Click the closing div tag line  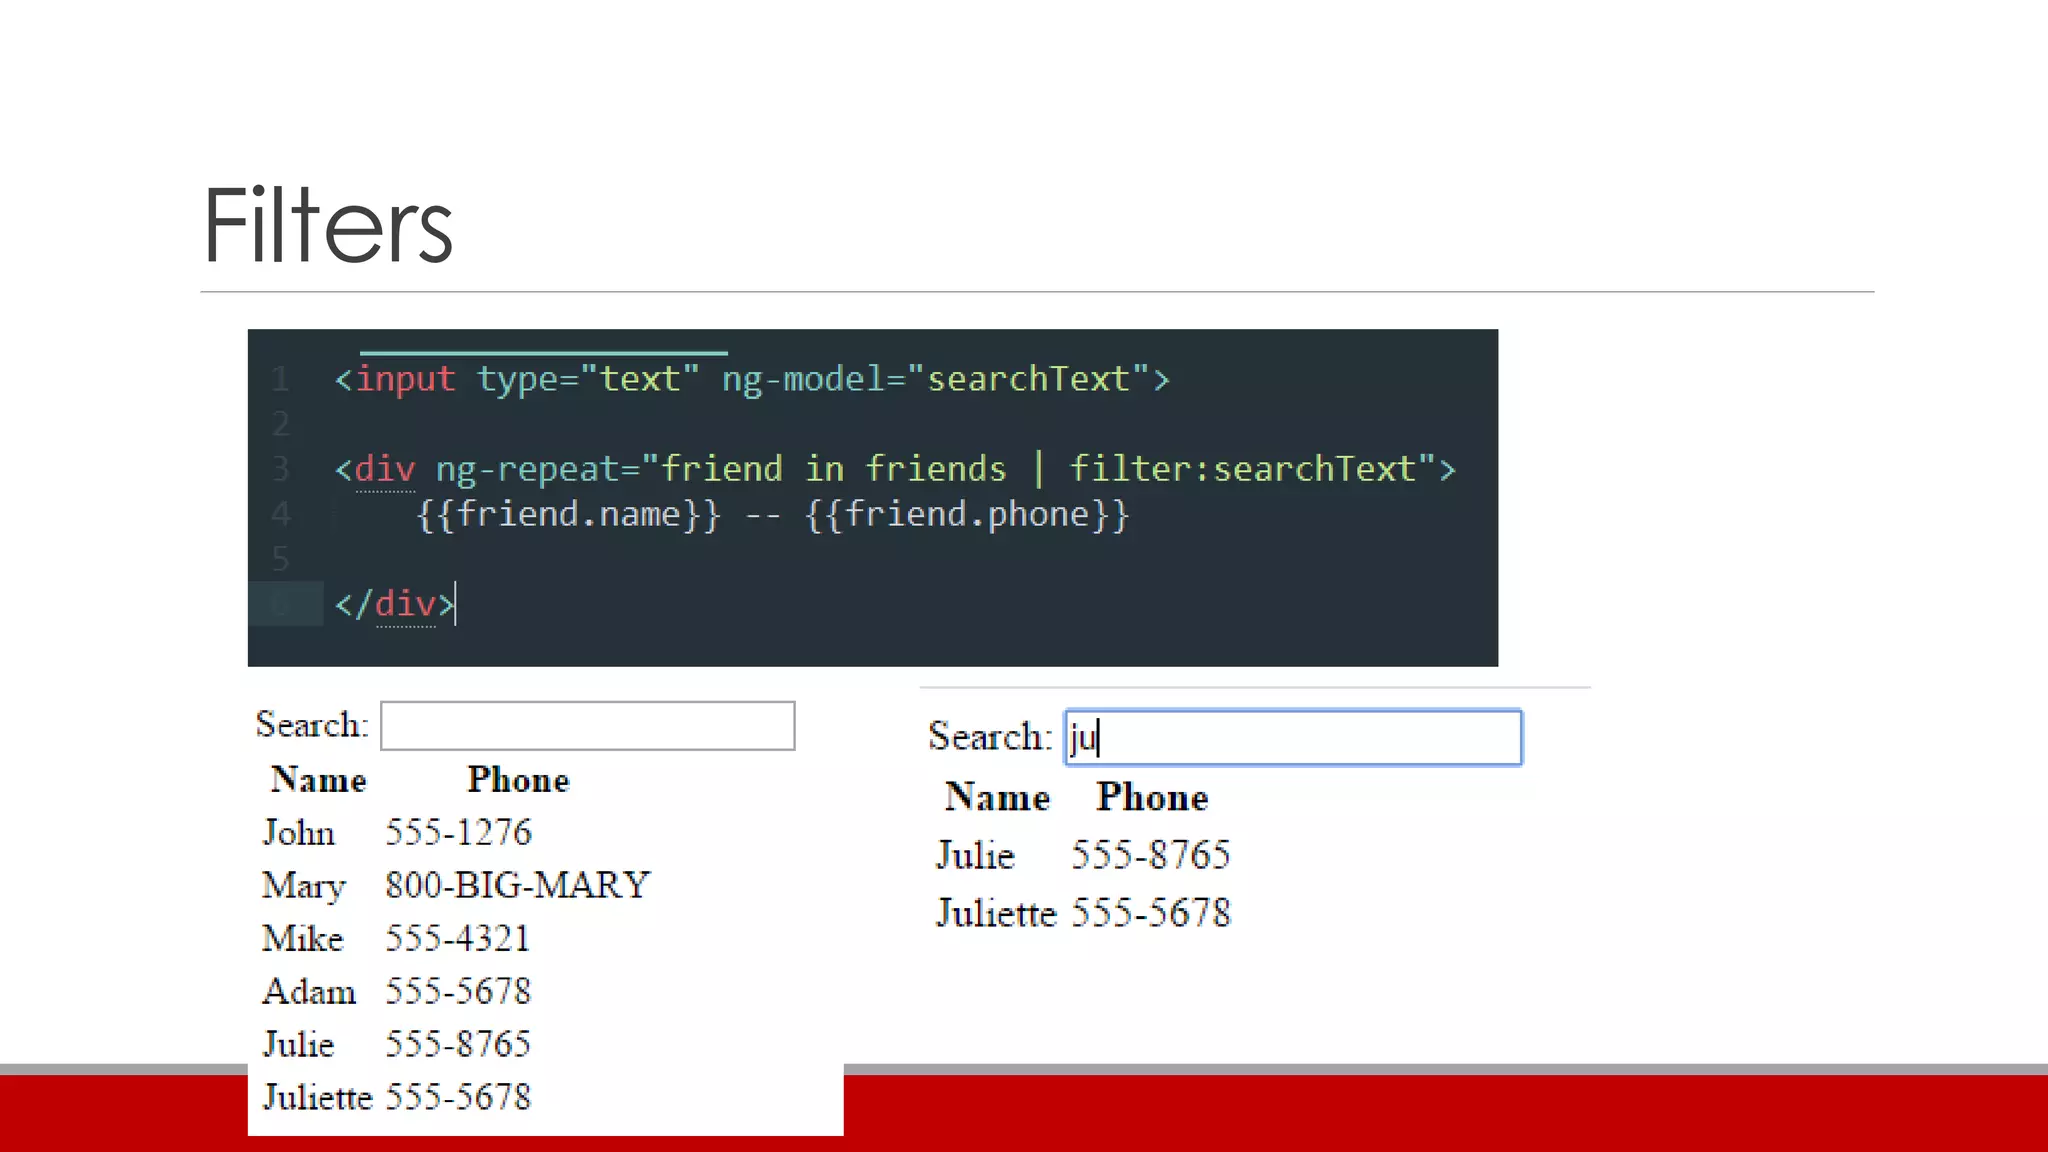coord(394,604)
